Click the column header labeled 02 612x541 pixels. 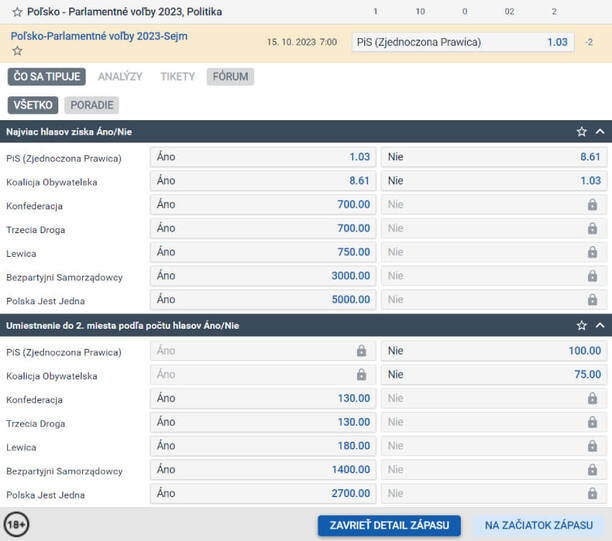(509, 12)
